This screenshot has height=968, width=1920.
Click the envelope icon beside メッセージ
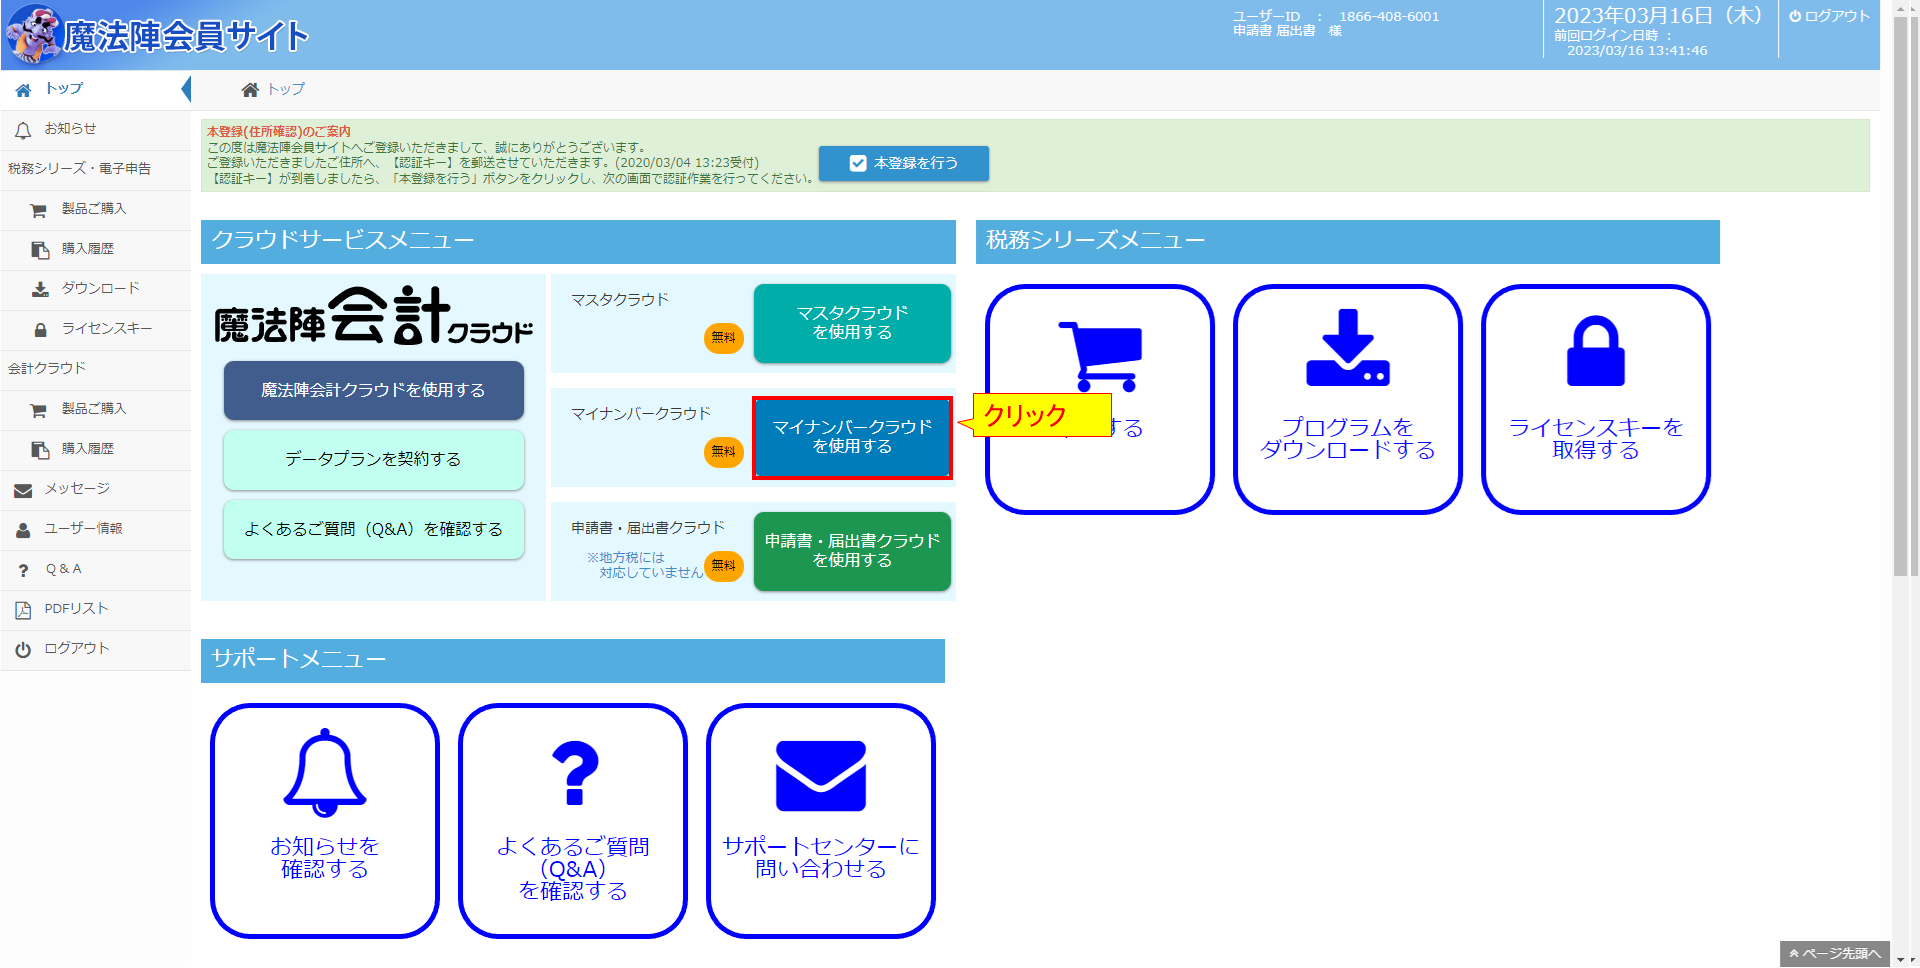tap(23, 490)
